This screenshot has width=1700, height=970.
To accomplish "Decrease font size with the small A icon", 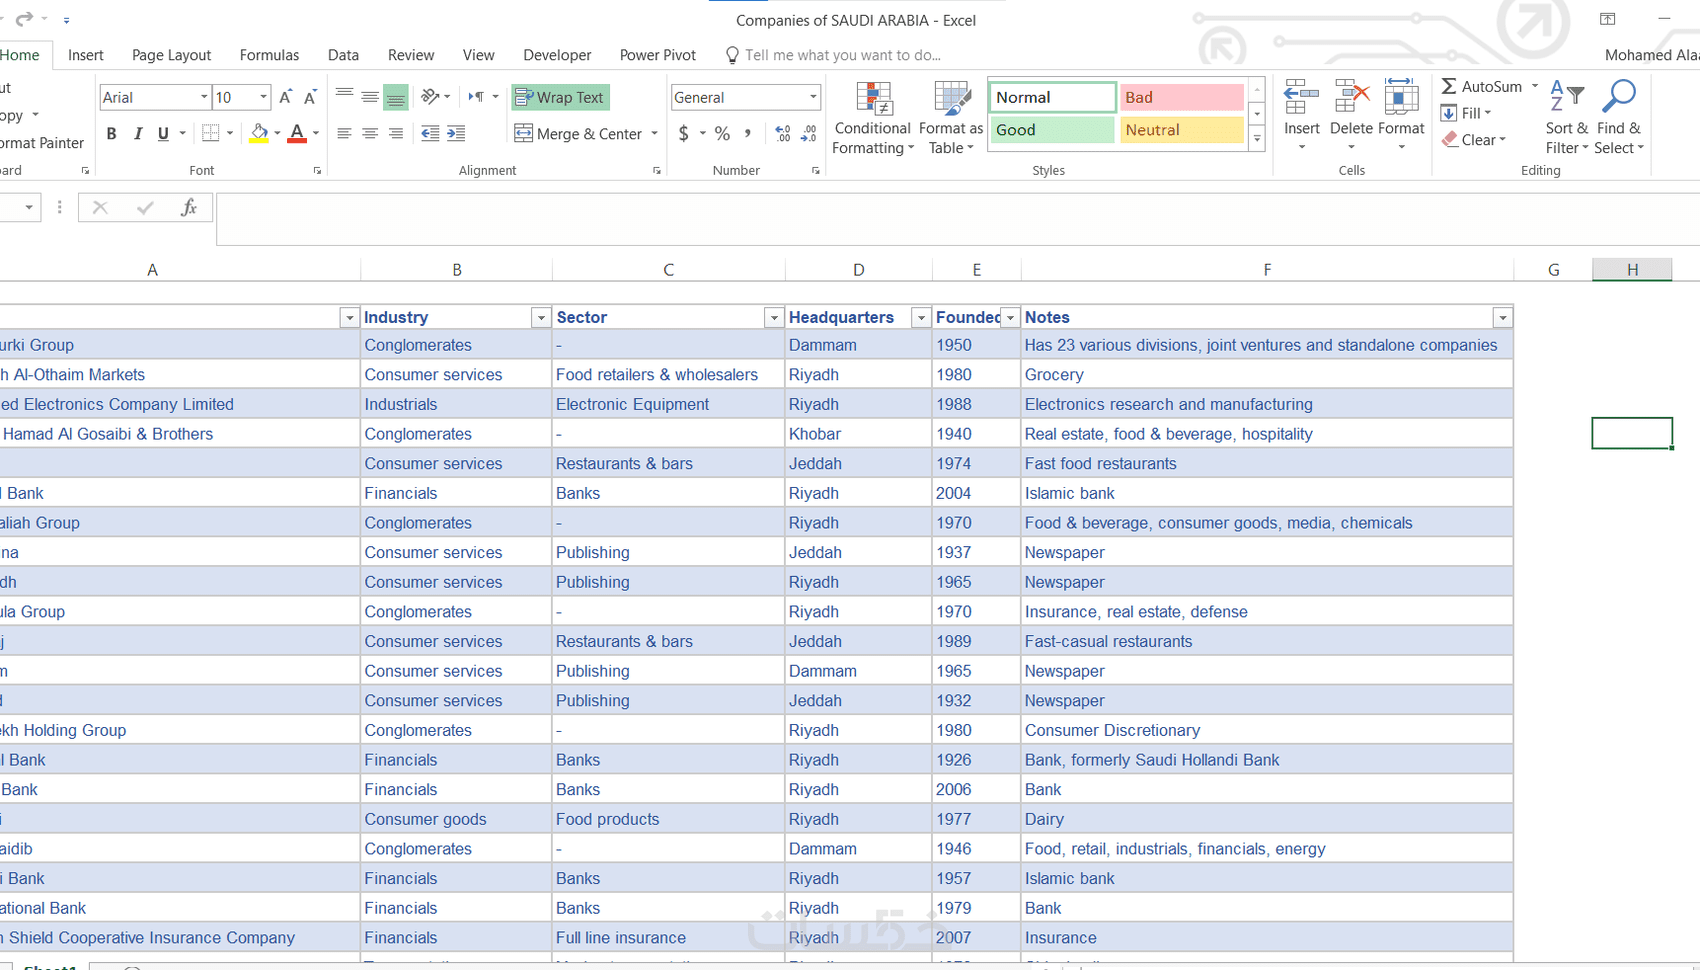I will (310, 97).
